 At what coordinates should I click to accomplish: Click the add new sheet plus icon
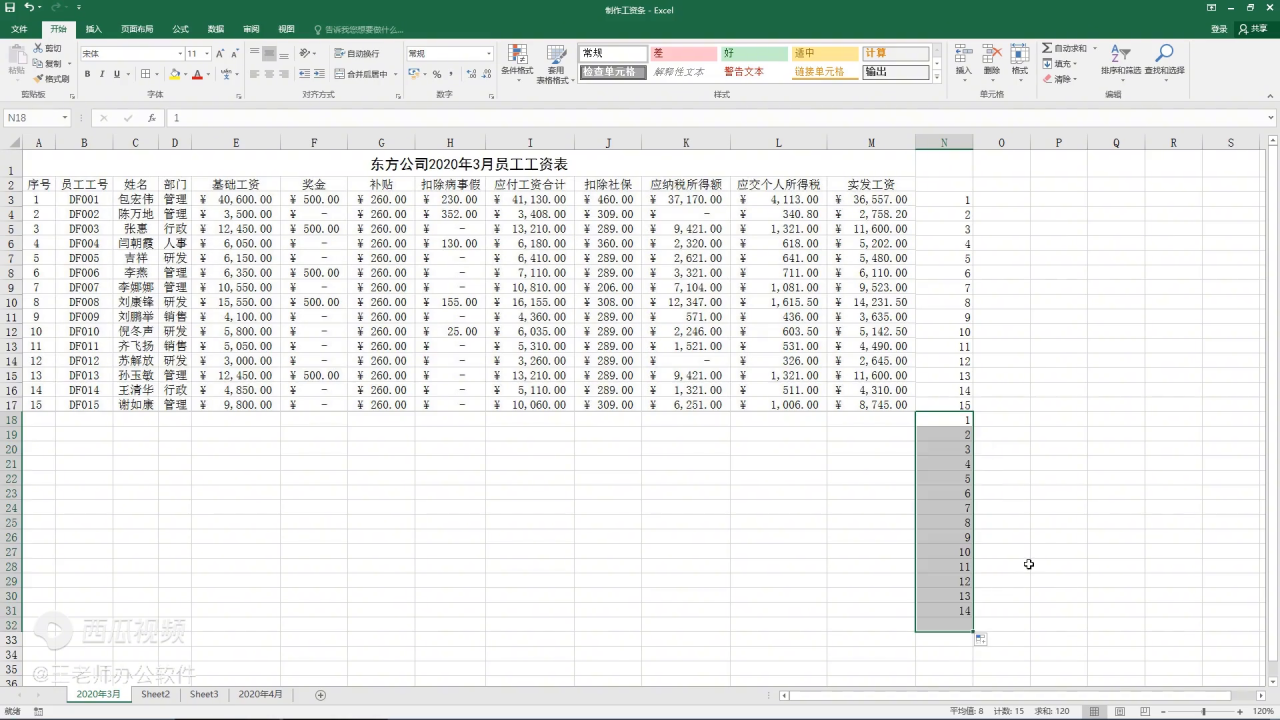[321, 694]
